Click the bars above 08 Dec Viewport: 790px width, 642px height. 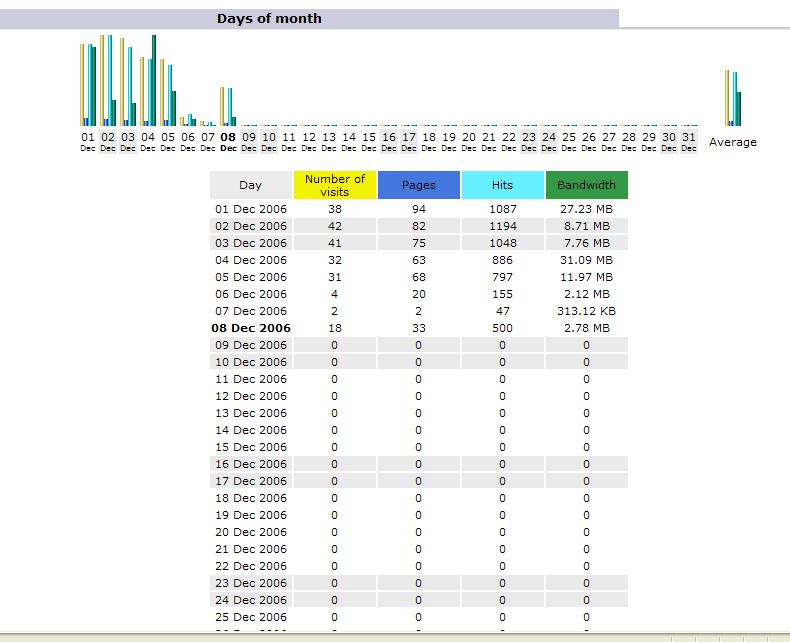(228, 106)
